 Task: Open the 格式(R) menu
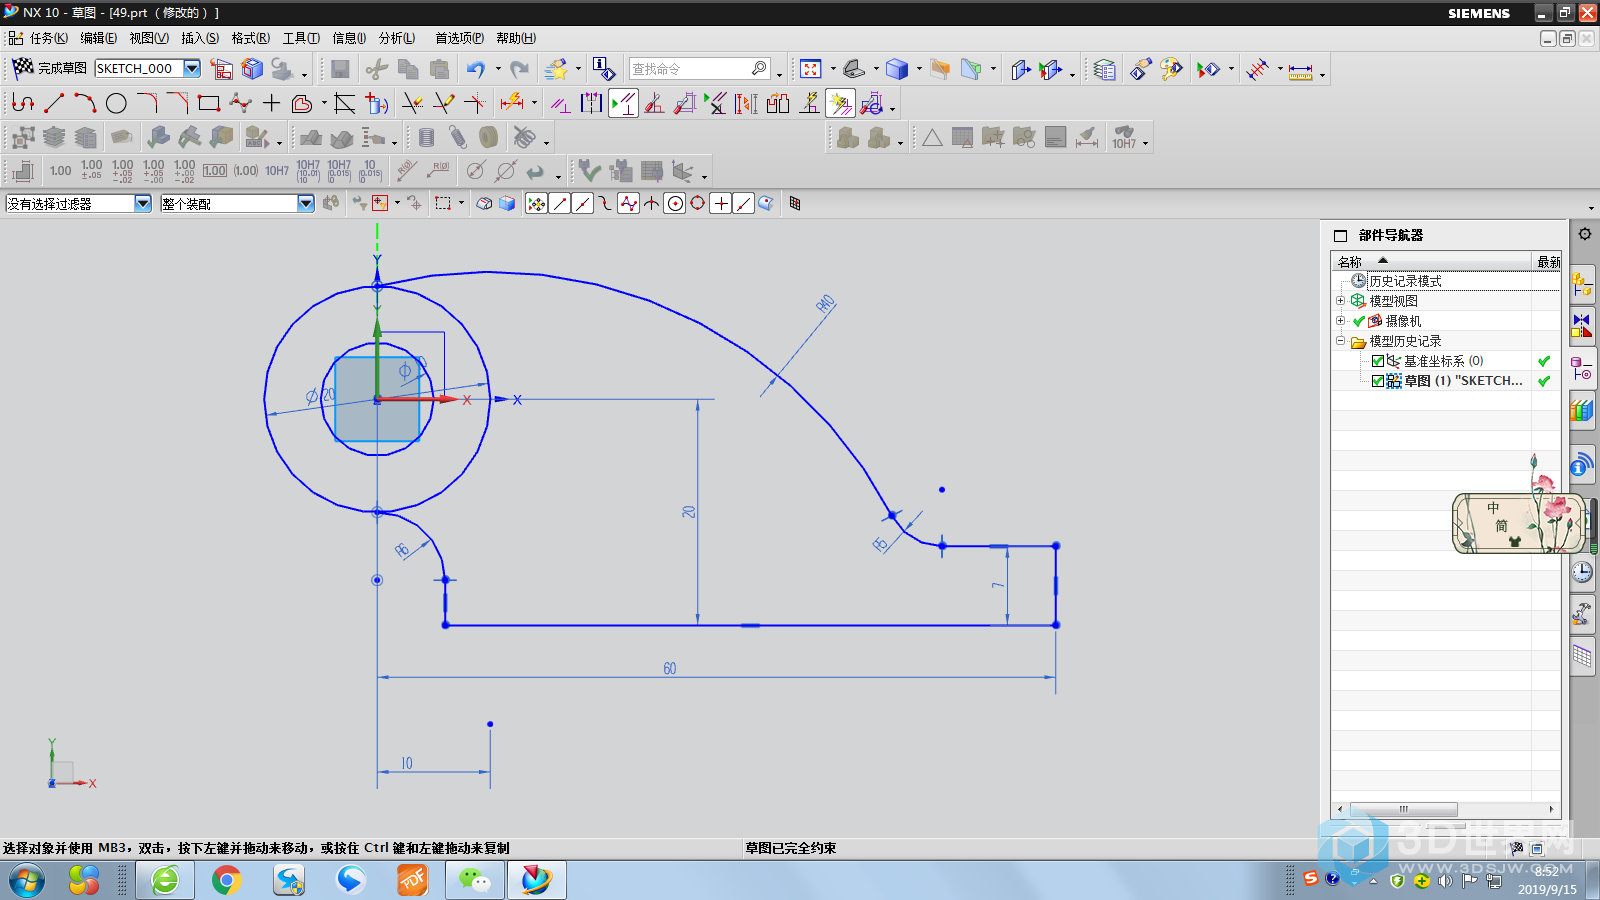(x=251, y=38)
